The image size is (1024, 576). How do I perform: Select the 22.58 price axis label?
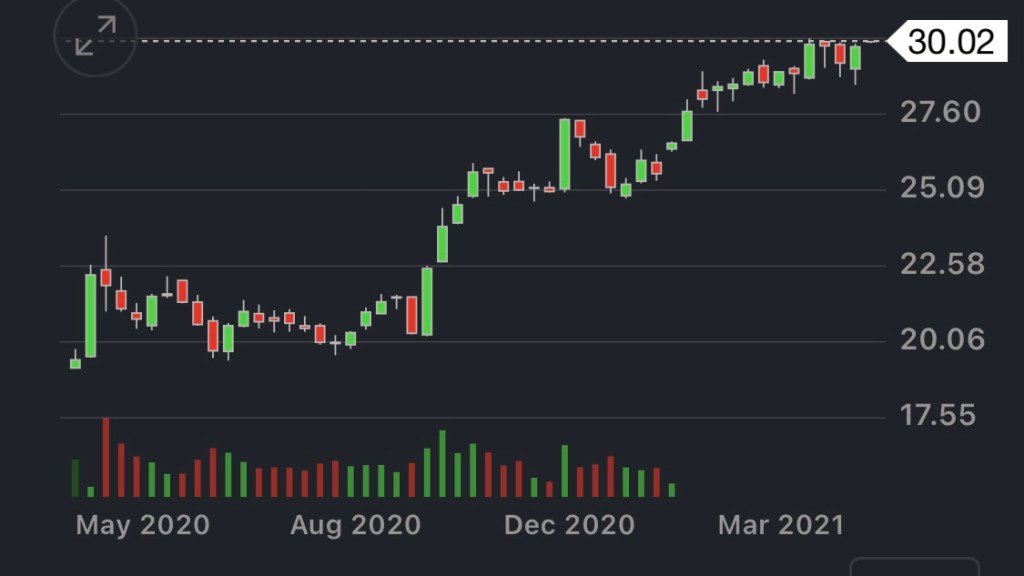click(x=940, y=264)
